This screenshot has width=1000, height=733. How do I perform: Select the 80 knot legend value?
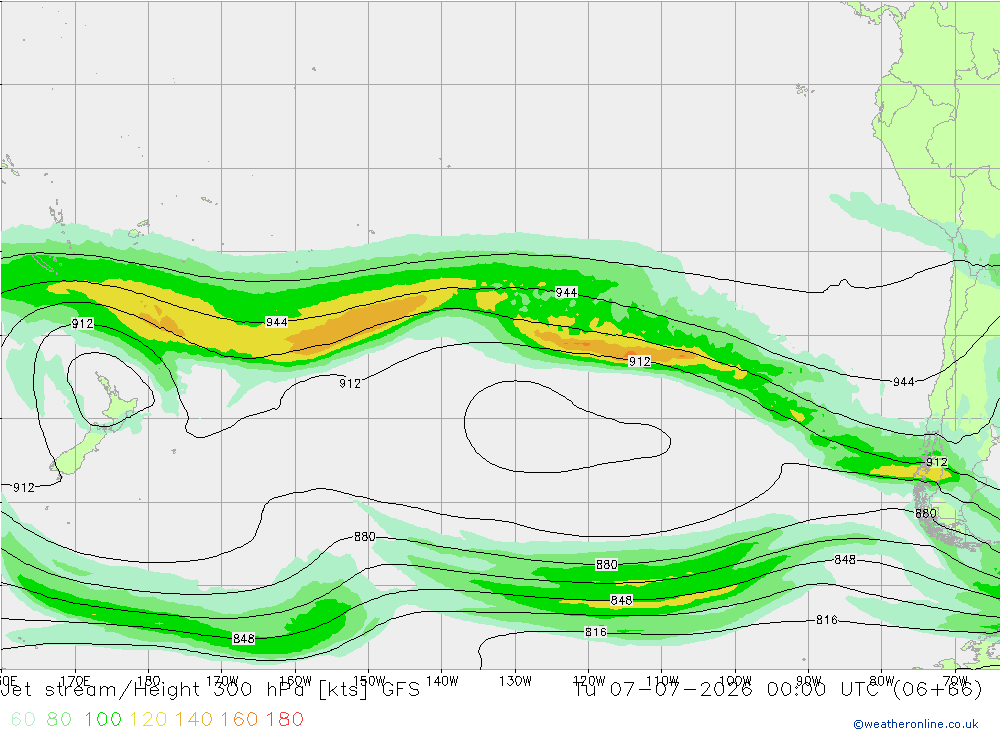tap(59, 719)
